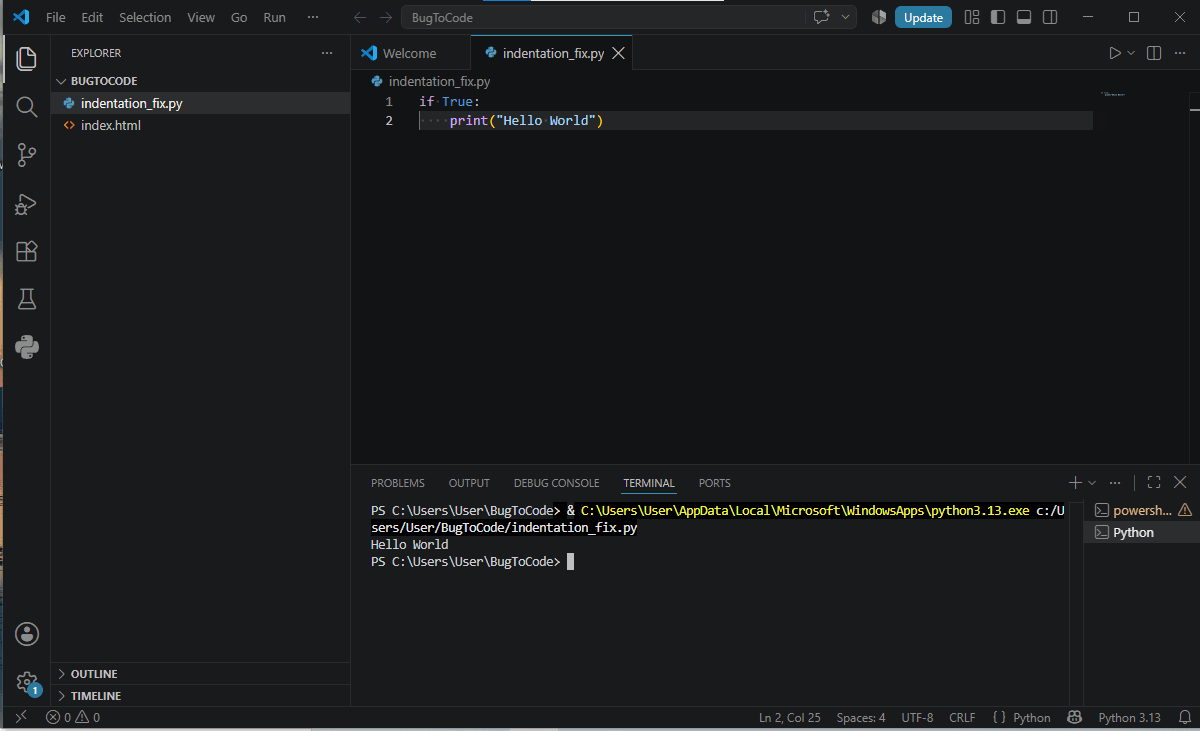Go forward with the right arrow
The width and height of the screenshot is (1200, 731).
click(x=386, y=17)
